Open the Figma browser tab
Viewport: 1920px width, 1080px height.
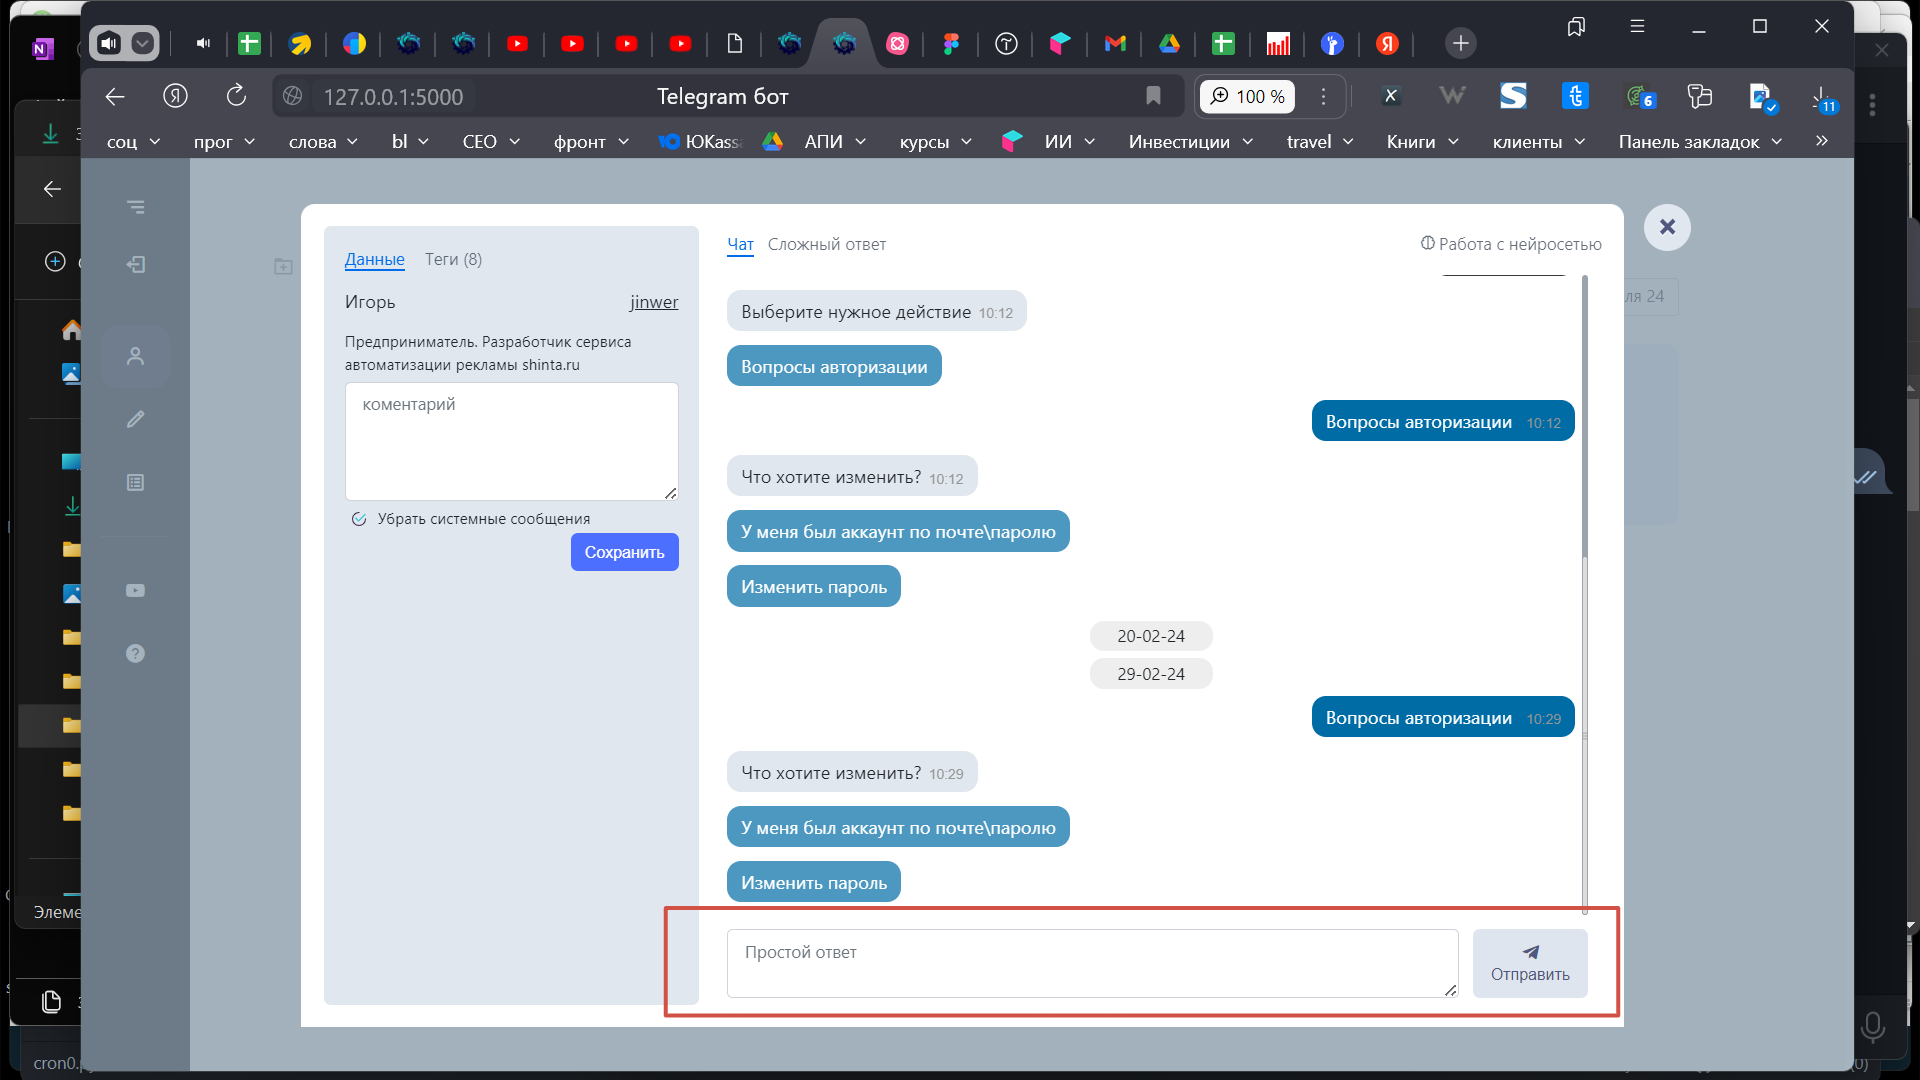pyautogui.click(x=951, y=43)
